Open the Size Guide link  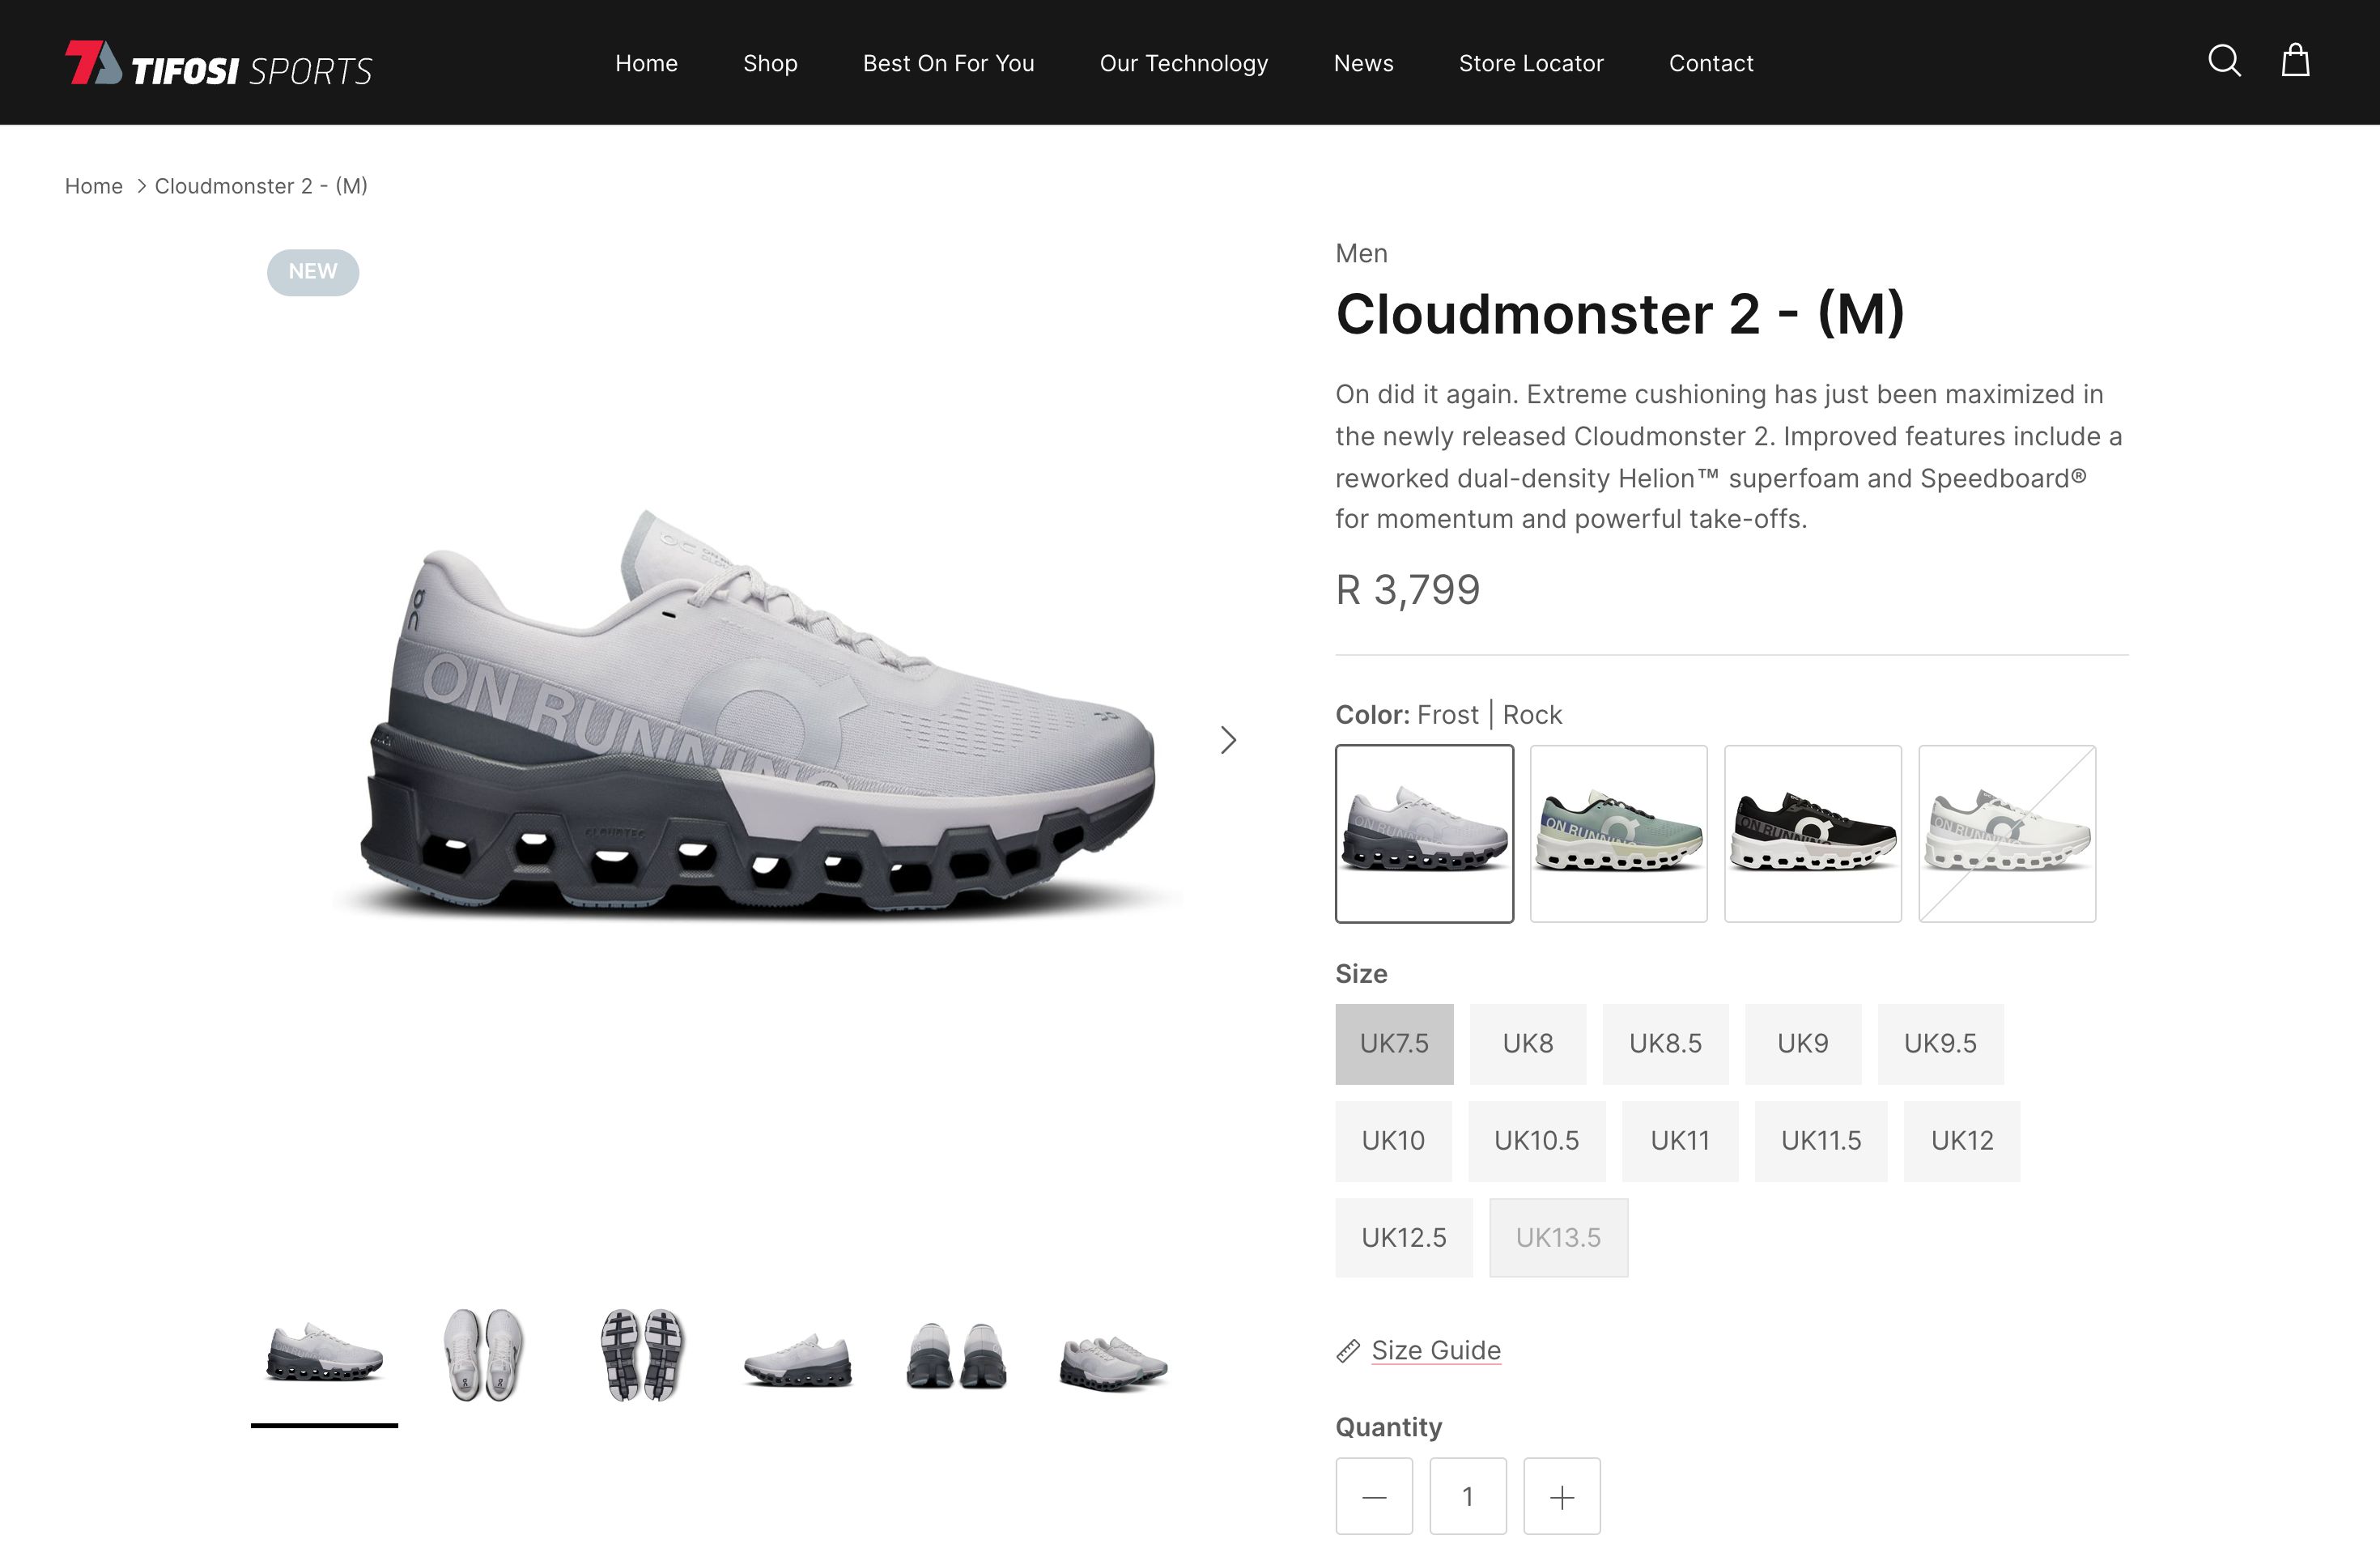tap(1436, 1350)
